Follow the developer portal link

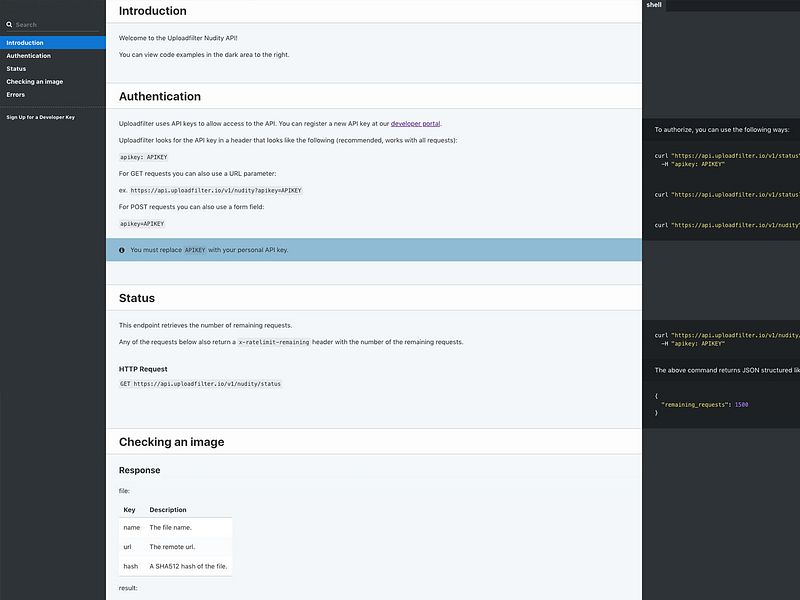[x=415, y=123]
